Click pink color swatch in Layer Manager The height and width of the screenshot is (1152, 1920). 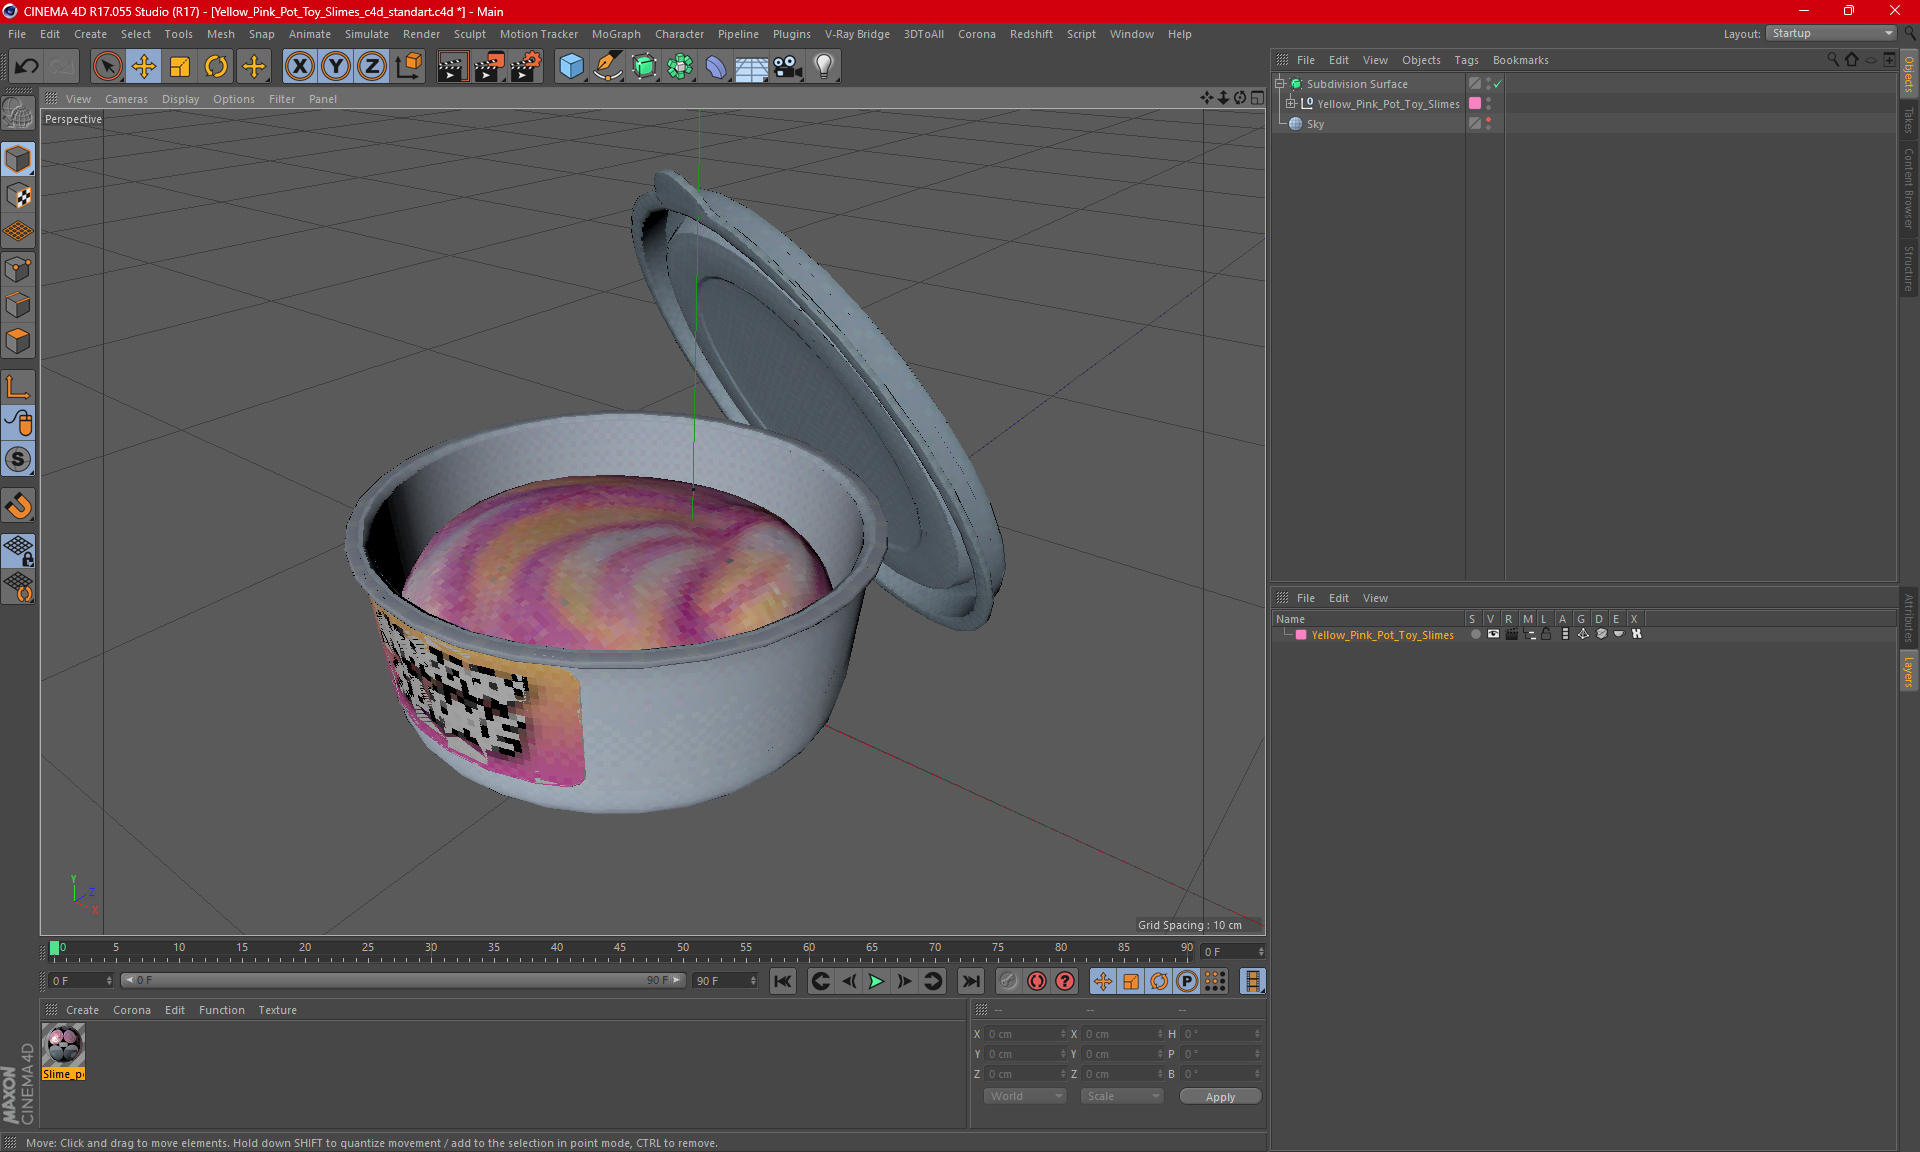[x=1301, y=635]
